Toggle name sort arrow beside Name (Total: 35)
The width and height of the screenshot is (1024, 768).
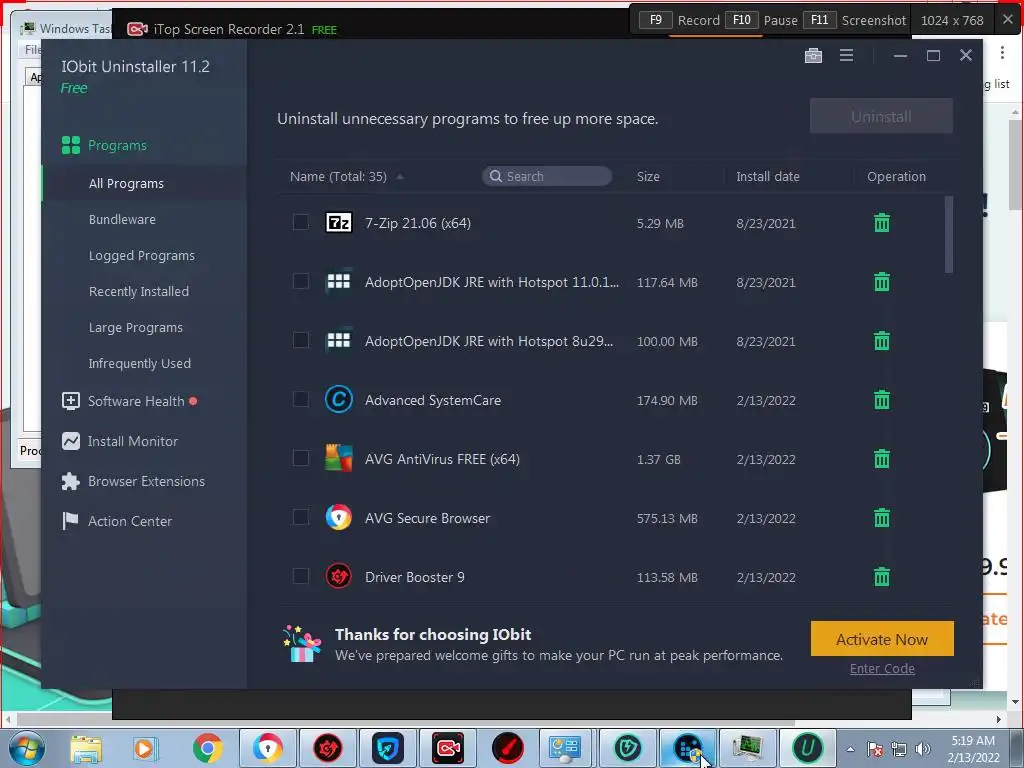(x=400, y=177)
